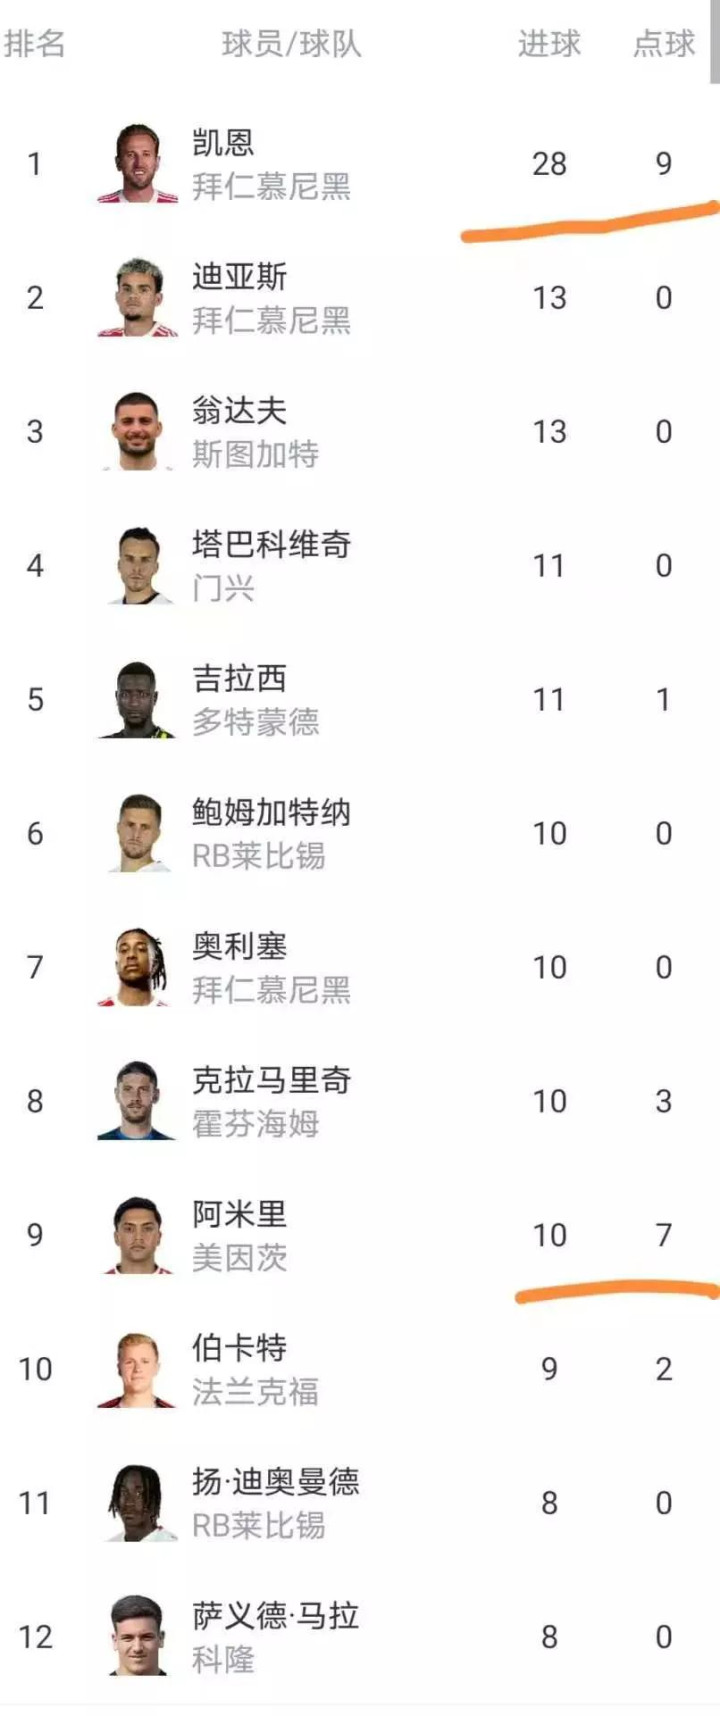The image size is (720, 1716).
Task: Open 迪亚斯's avatar photo
Action: click(x=137, y=298)
